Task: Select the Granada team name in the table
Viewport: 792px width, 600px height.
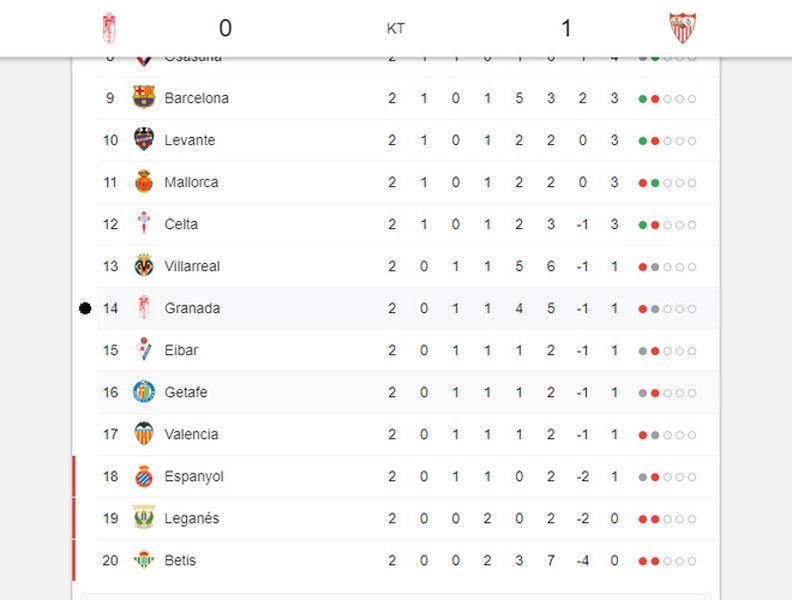Action: point(192,308)
